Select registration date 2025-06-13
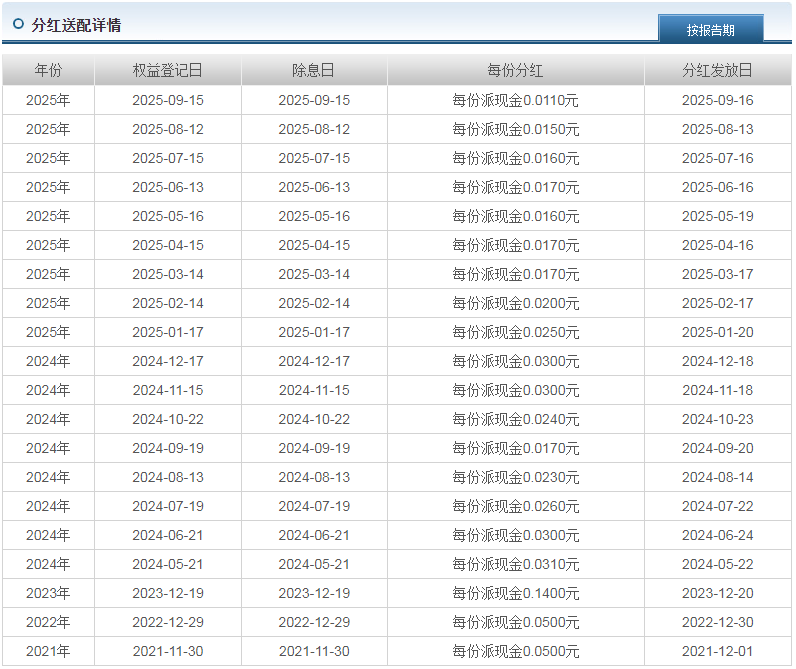The image size is (796, 669). (168, 187)
